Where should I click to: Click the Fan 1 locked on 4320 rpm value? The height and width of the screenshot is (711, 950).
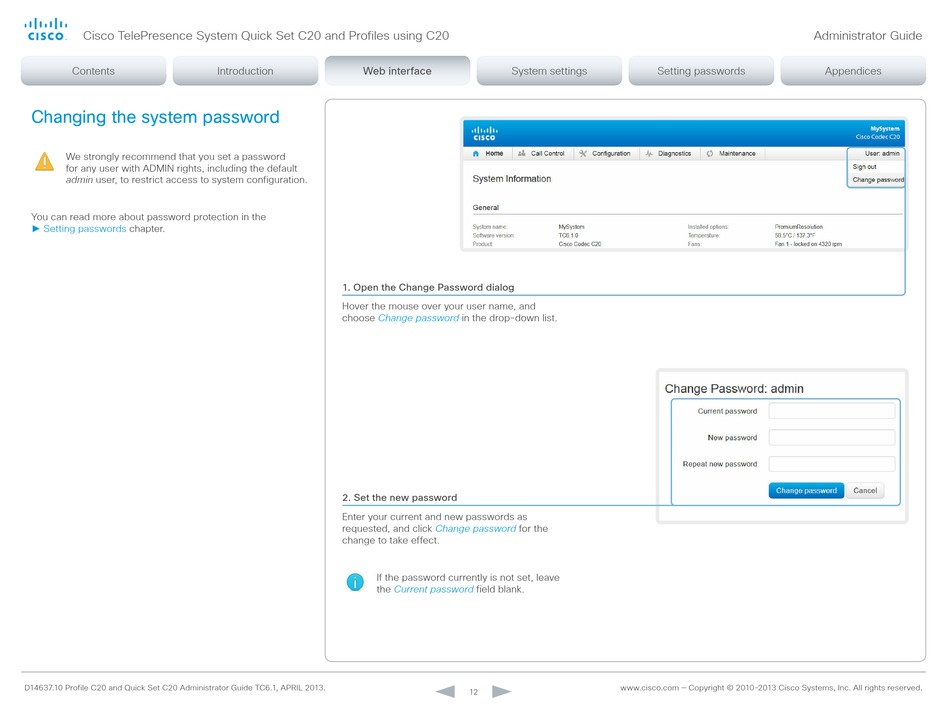[808, 244]
